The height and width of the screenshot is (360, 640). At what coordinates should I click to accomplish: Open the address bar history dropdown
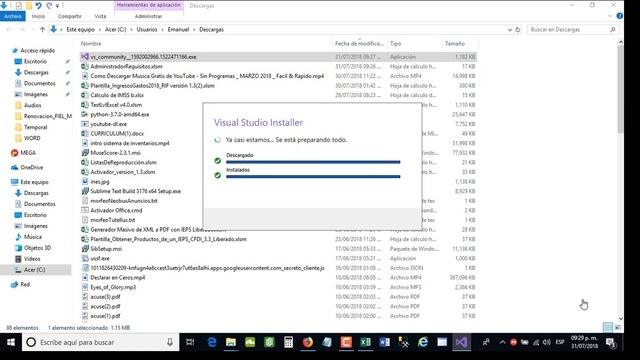509,29
